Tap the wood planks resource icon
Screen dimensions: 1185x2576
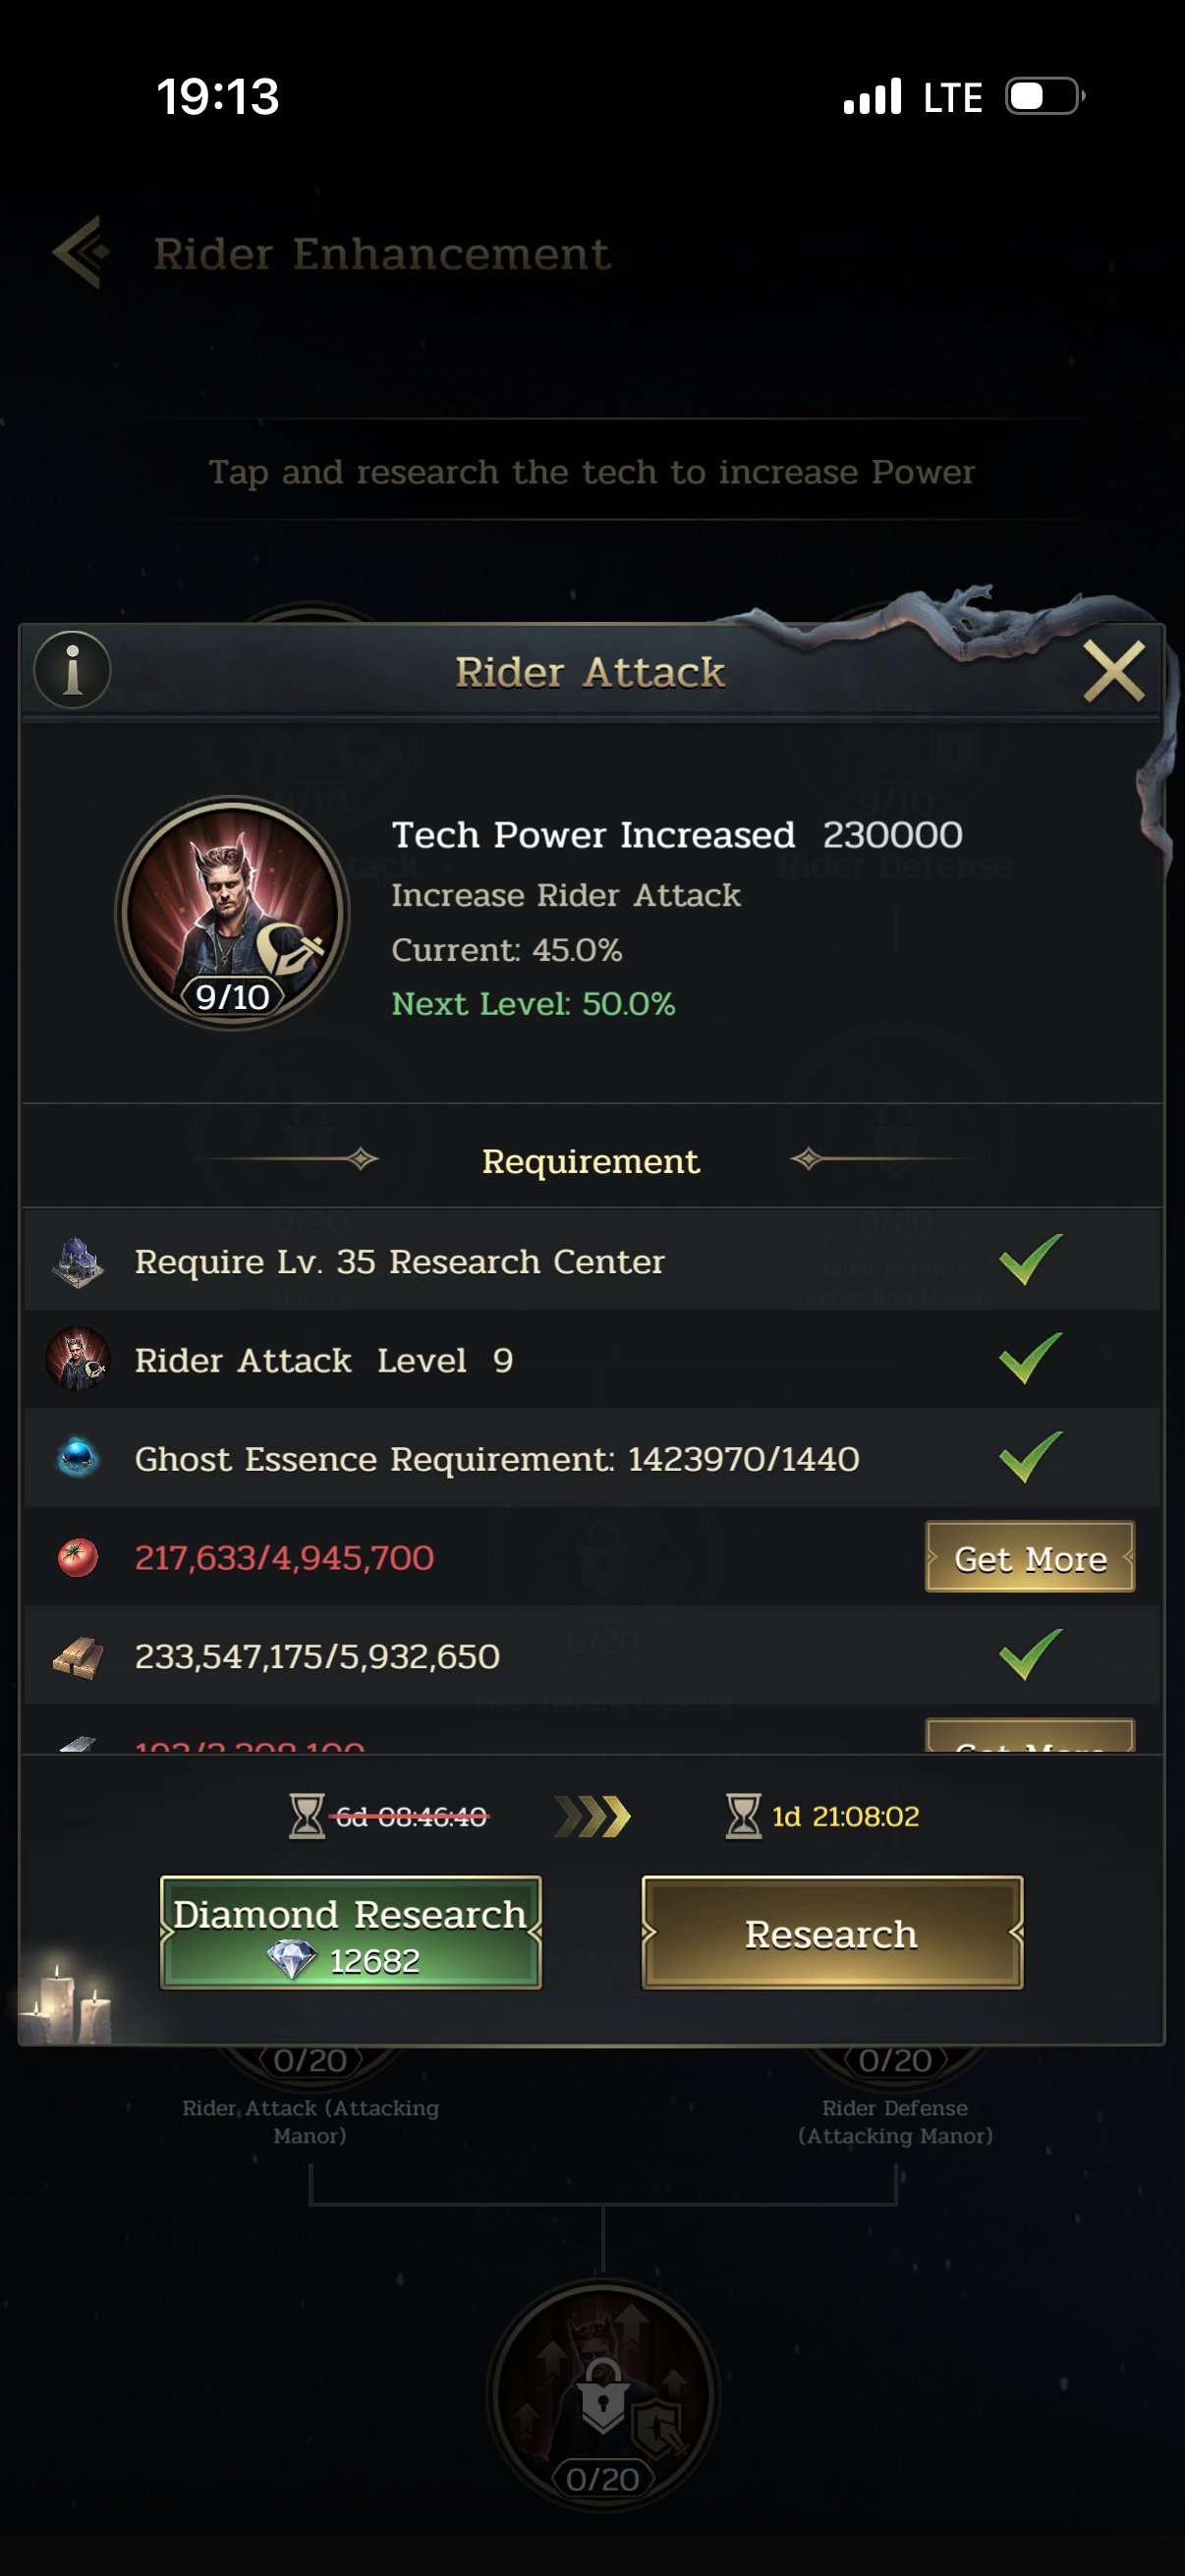78,1657
